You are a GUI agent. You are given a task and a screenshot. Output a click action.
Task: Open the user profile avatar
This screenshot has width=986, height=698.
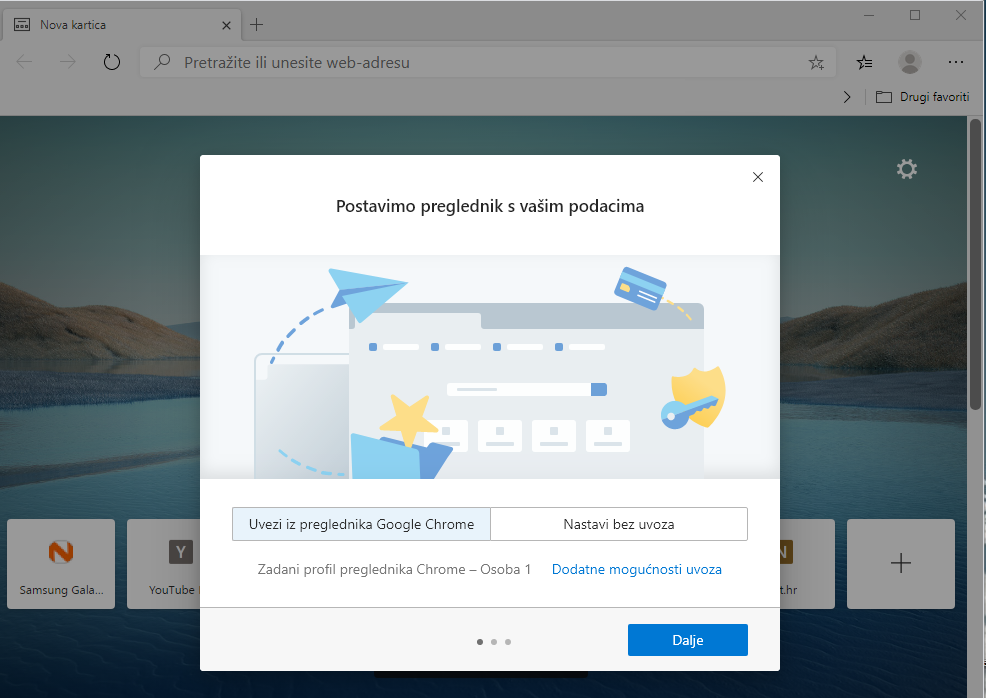[x=909, y=62]
